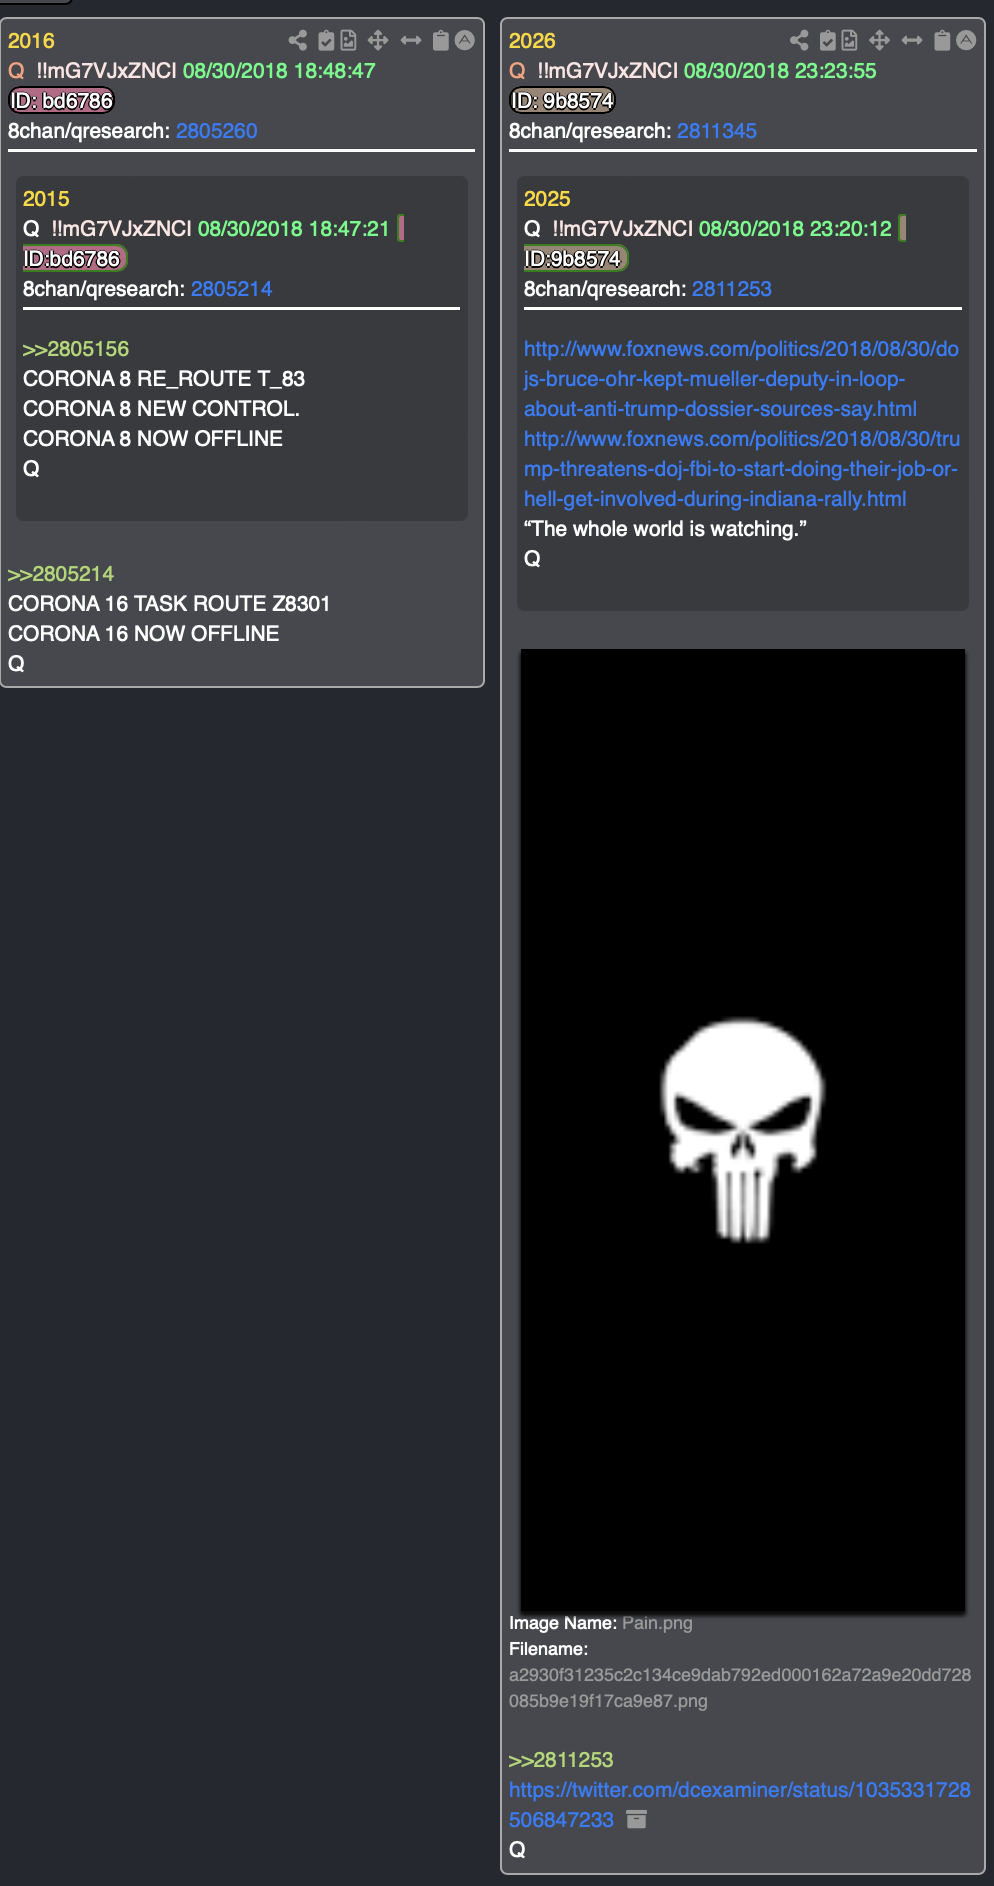Click the quote "The whole world is watching."

click(x=665, y=529)
